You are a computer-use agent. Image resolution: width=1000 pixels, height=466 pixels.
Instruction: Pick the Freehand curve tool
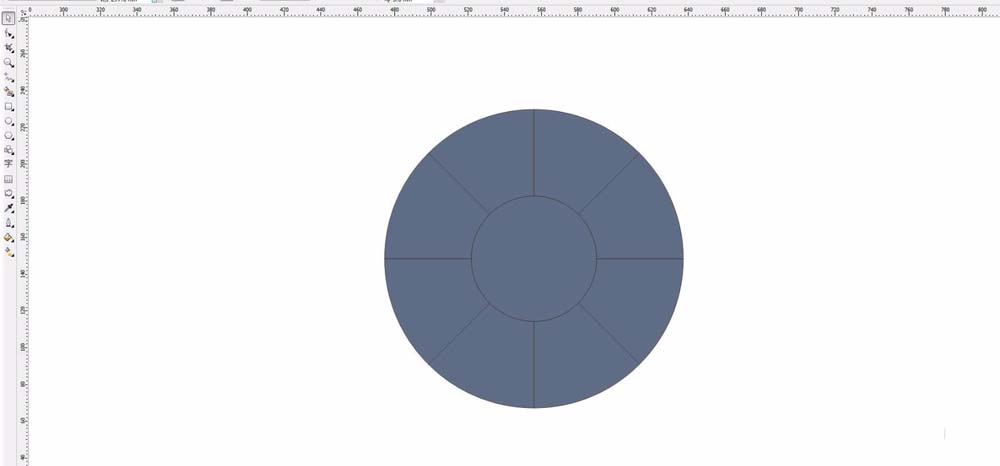click(9, 77)
